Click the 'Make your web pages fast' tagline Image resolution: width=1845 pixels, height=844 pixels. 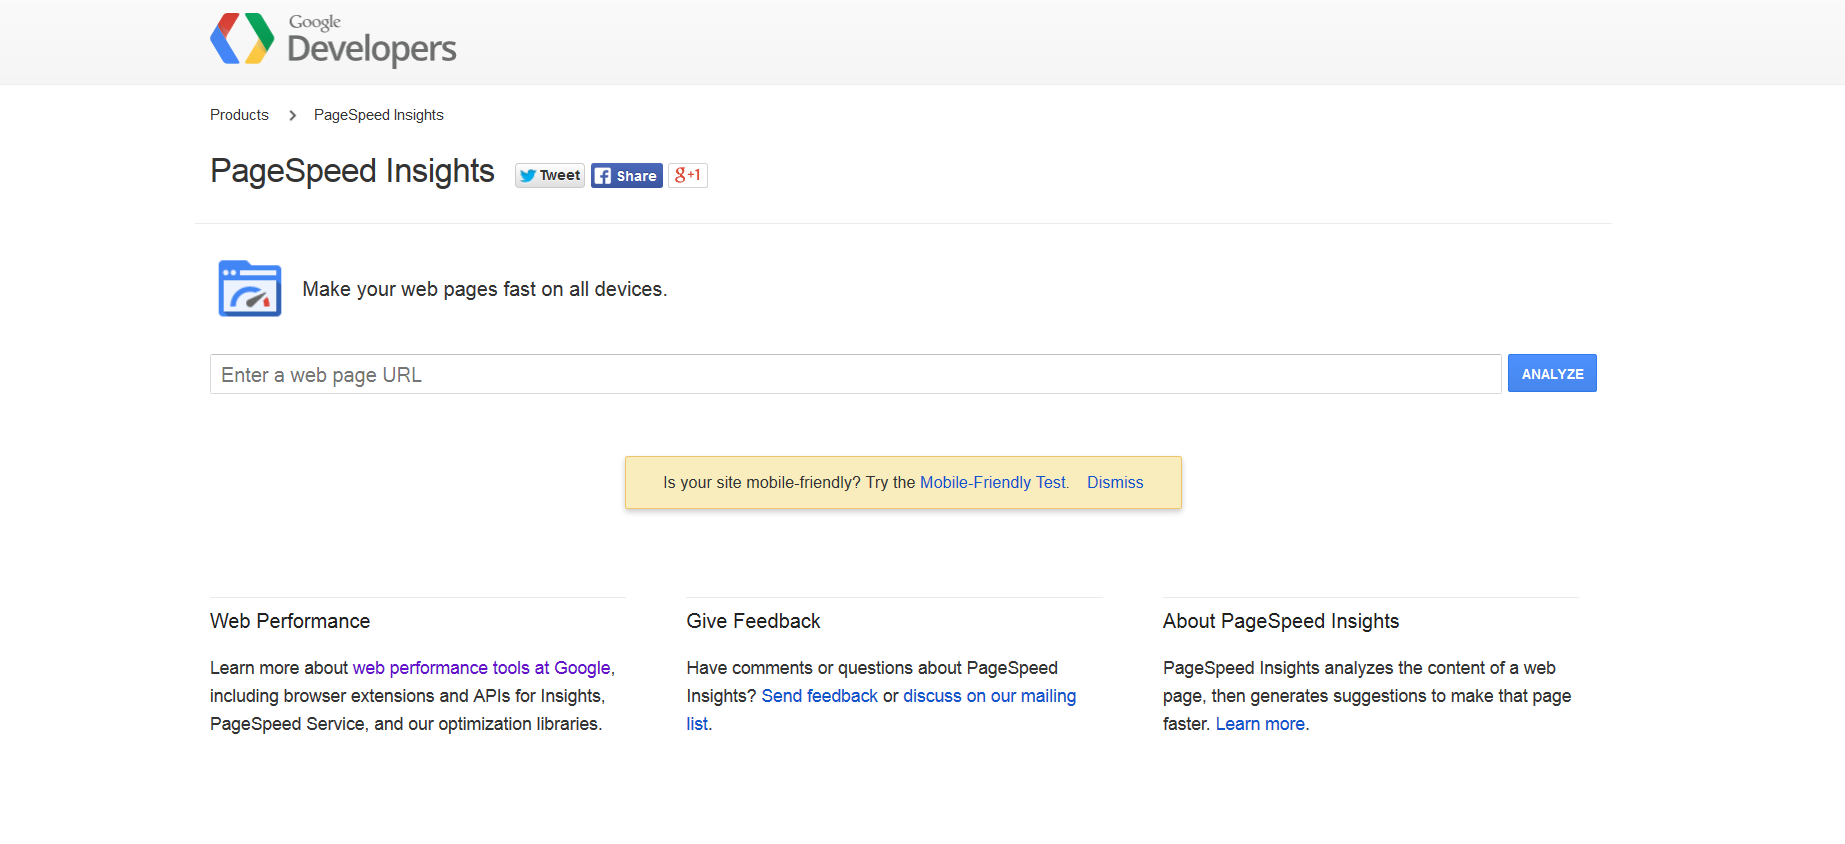click(485, 289)
